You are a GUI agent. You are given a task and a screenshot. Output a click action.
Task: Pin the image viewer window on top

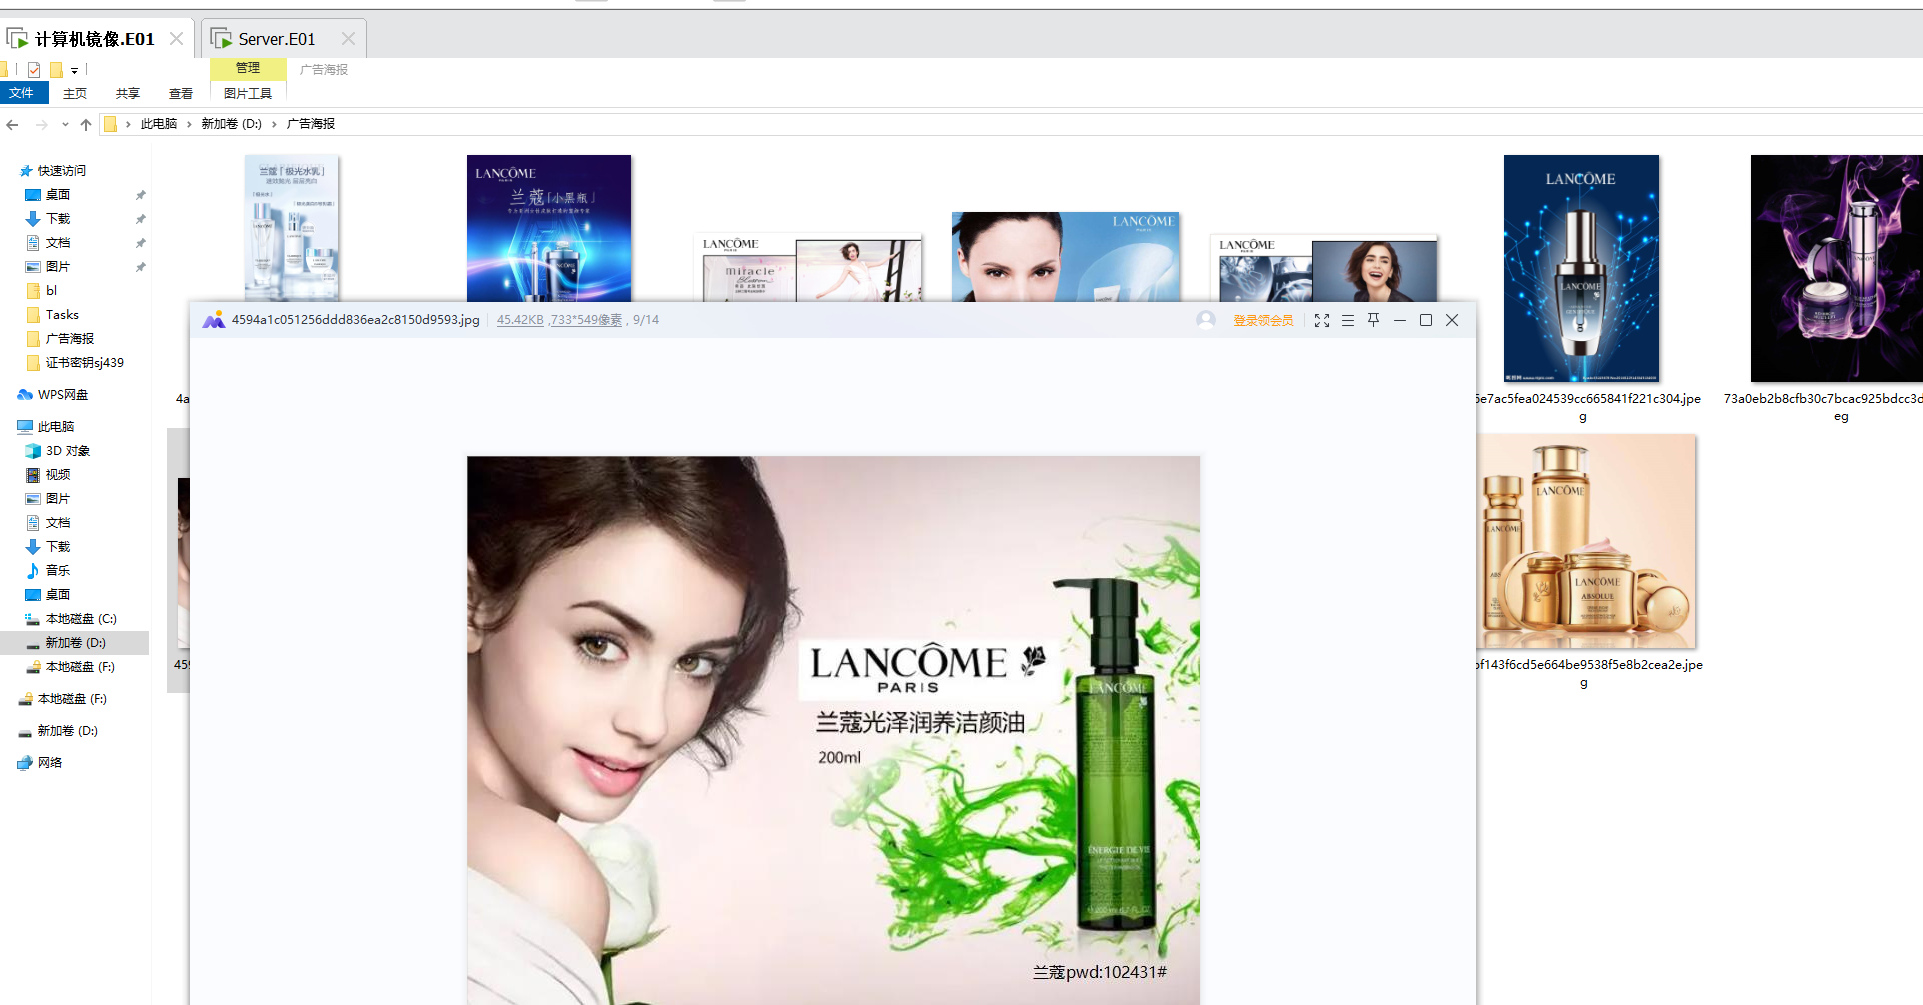tap(1374, 320)
